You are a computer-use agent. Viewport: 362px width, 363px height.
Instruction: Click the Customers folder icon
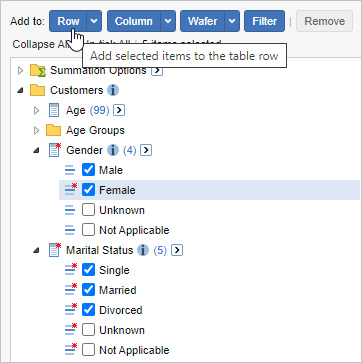click(x=37, y=90)
